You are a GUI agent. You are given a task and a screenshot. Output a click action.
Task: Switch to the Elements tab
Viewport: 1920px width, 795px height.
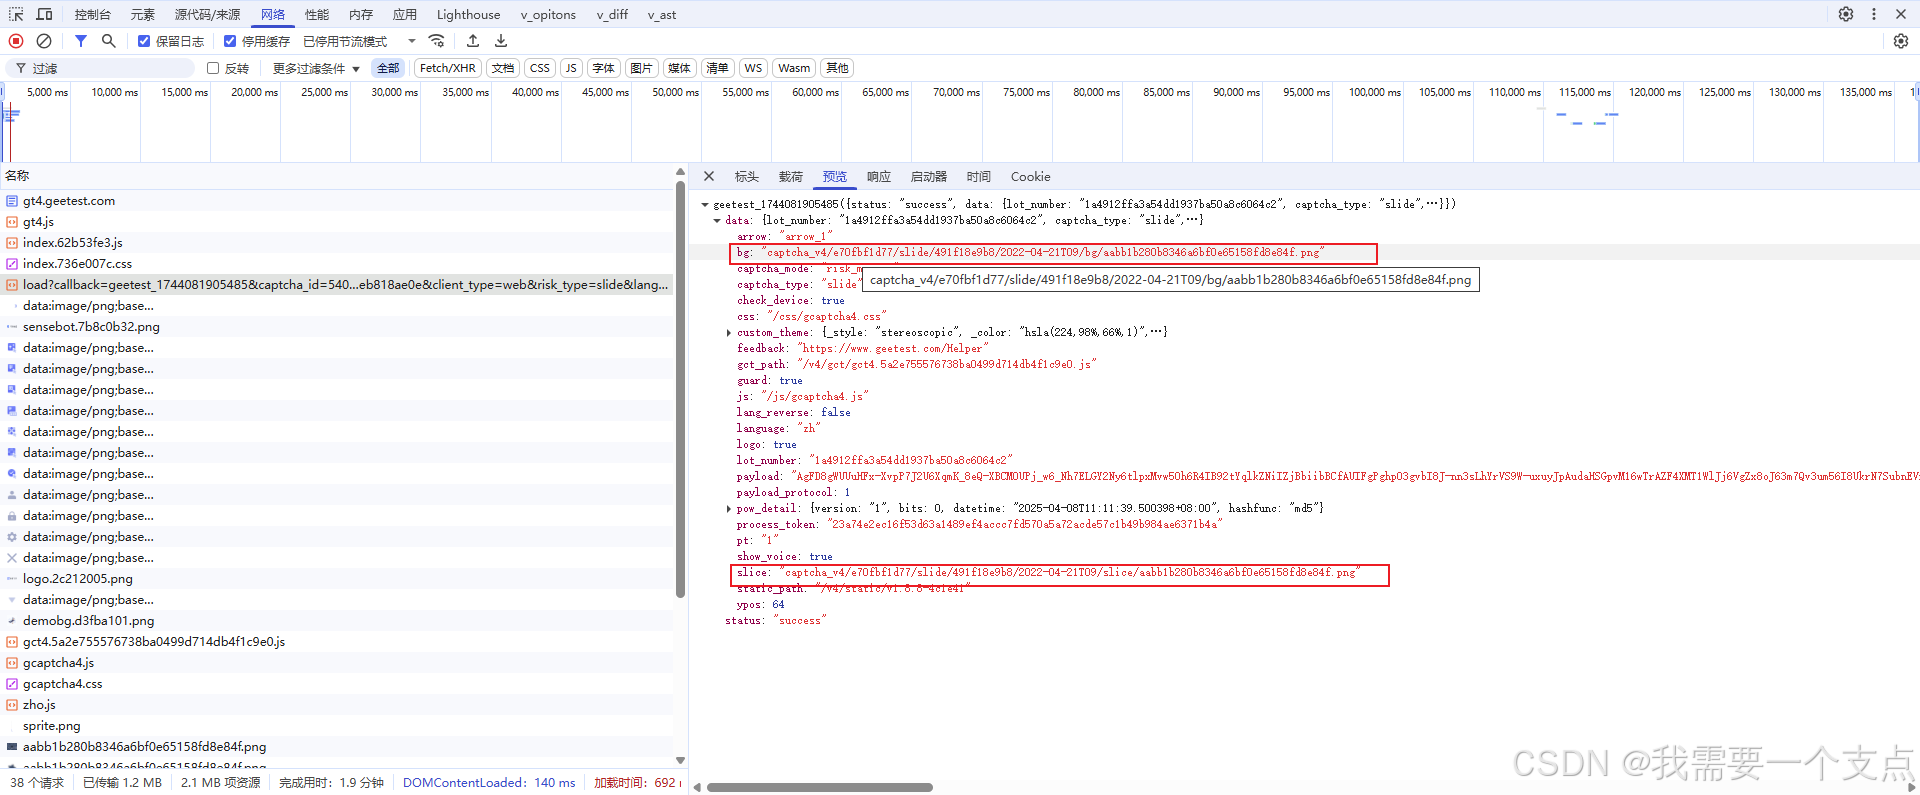click(x=143, y=14)
